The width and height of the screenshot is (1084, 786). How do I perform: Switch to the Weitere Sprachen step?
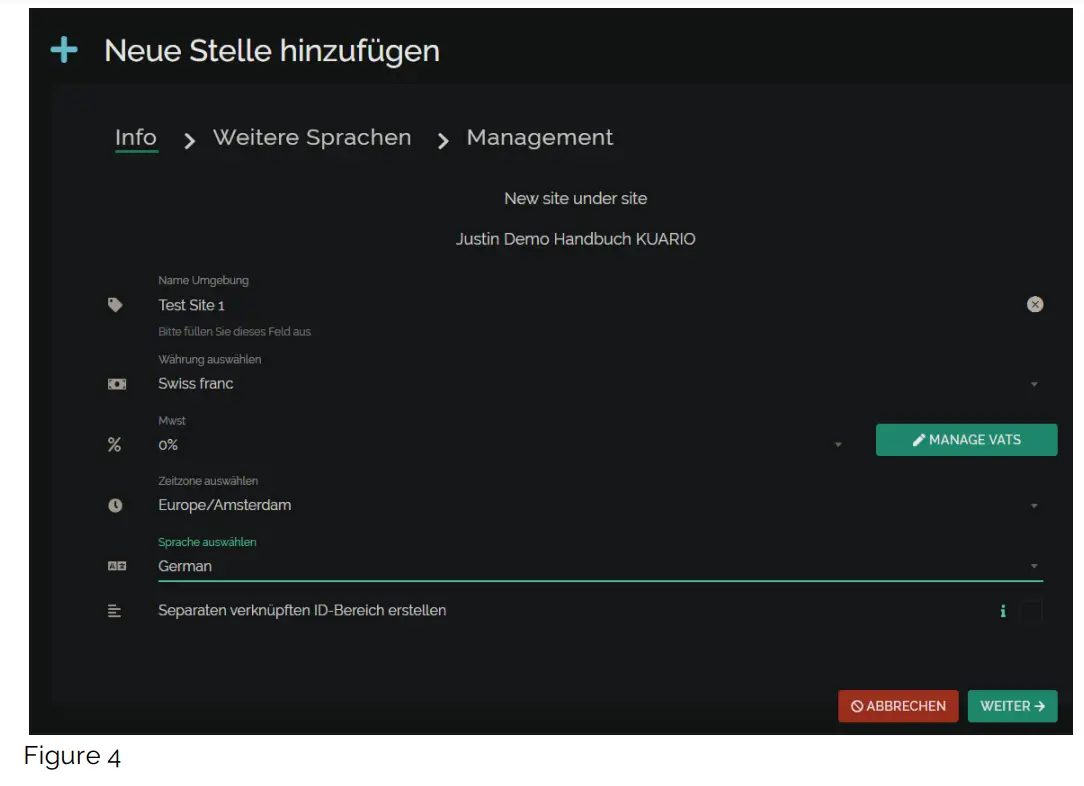click(312, 138)
